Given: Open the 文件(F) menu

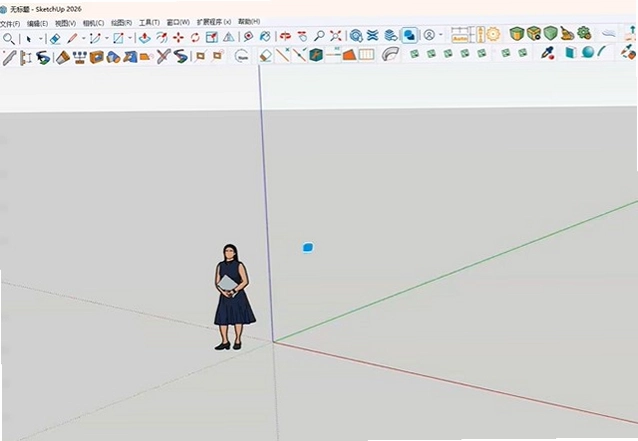Looking at the screenshot, I should coord(10,23).
